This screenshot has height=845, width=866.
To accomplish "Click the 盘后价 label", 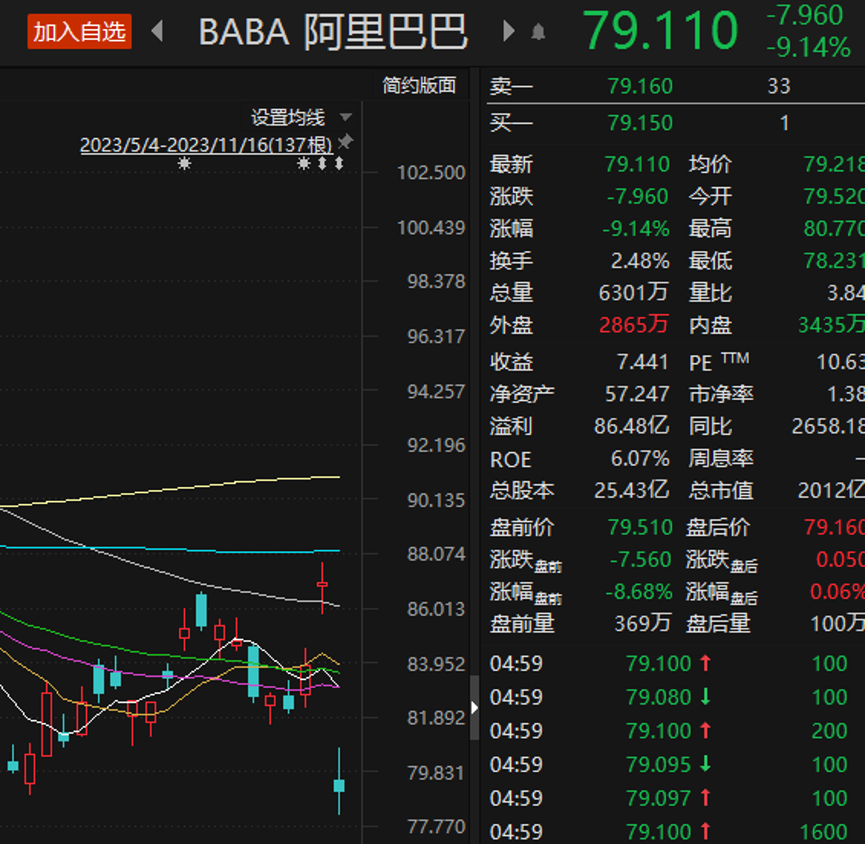I will click(718, 527).
